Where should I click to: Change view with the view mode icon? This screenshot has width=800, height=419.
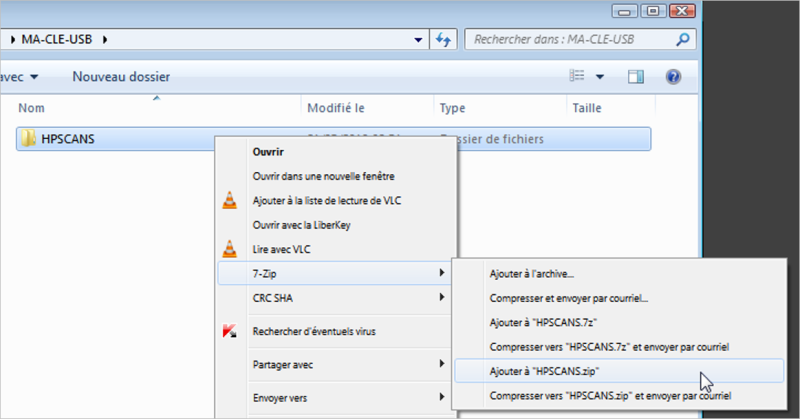tap(577, 76)
